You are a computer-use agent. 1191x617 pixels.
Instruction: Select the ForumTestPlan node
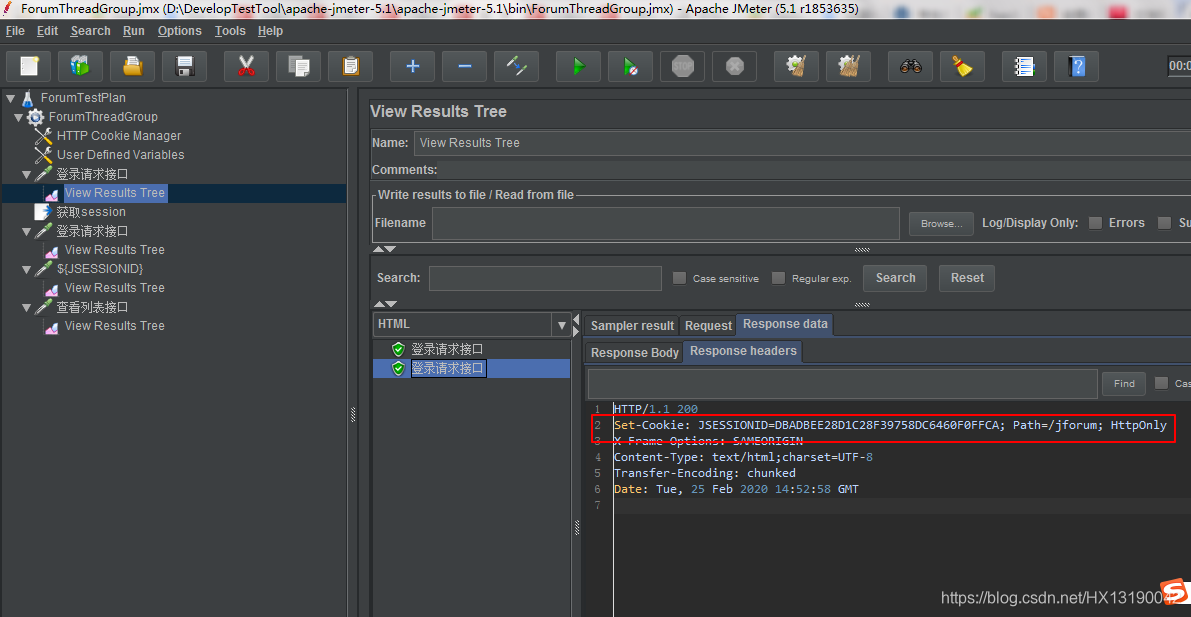pos(84,98)
